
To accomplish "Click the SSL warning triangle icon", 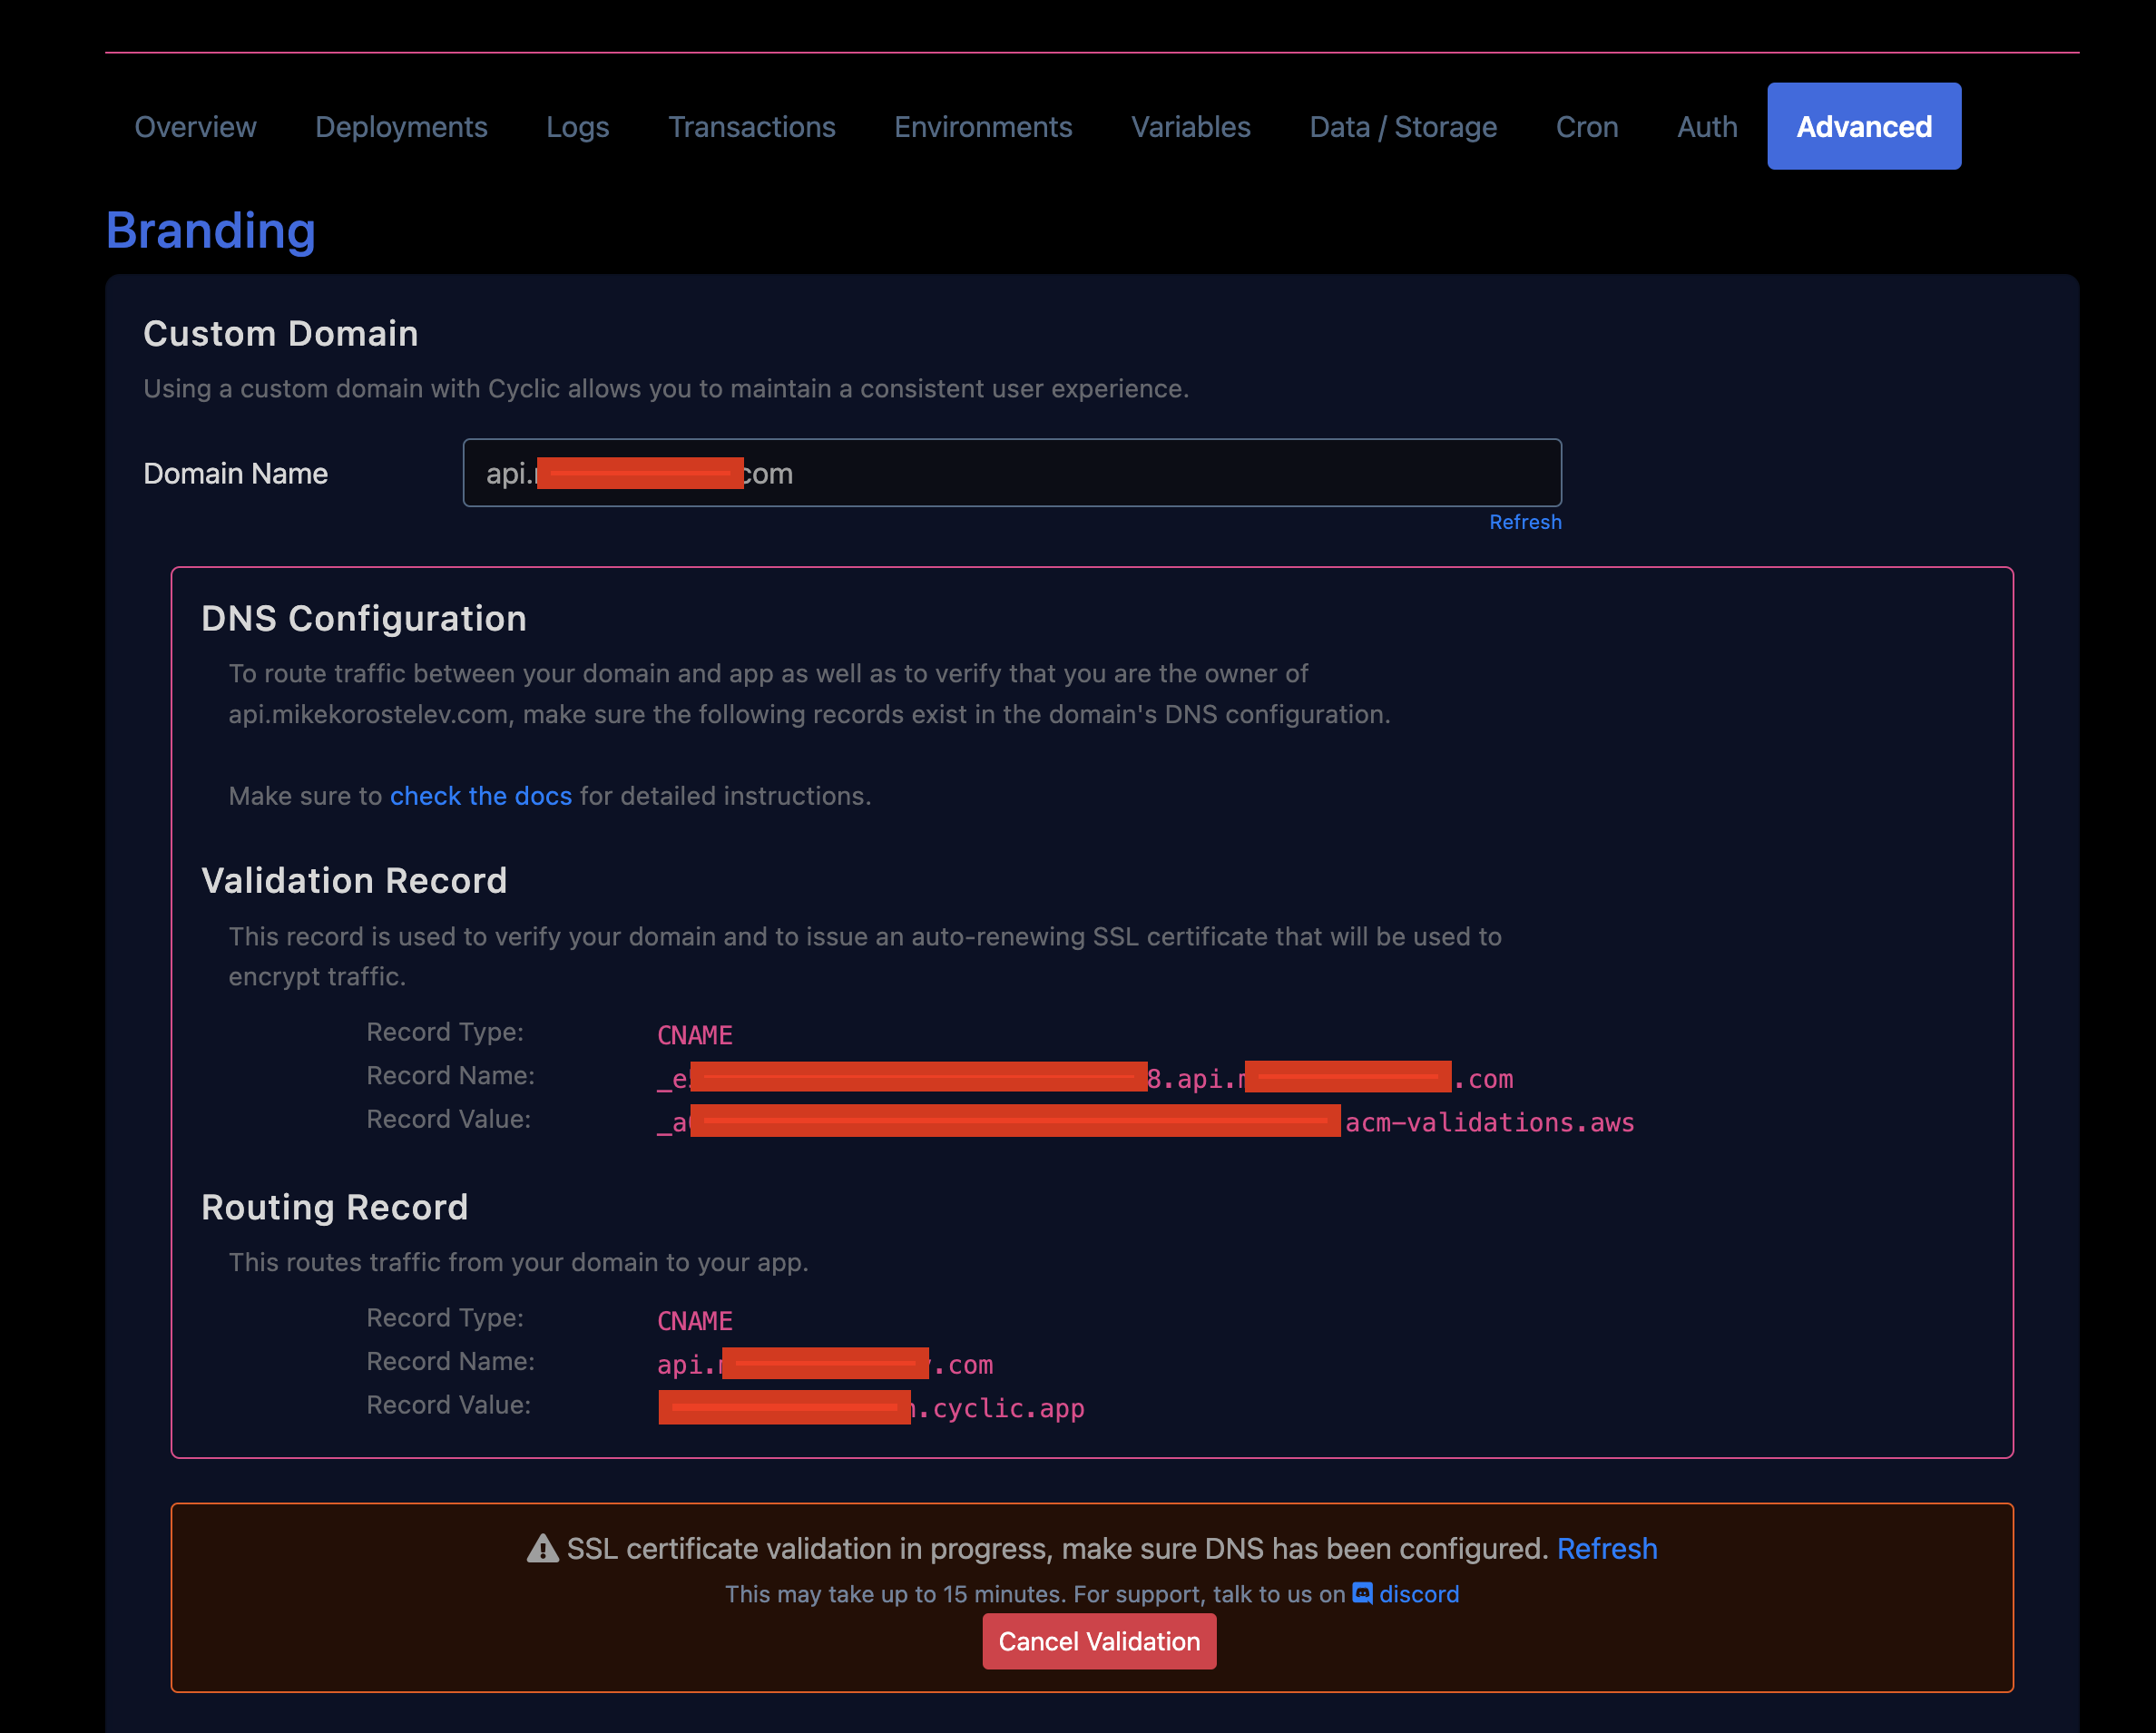I will tap(542, 1548).
